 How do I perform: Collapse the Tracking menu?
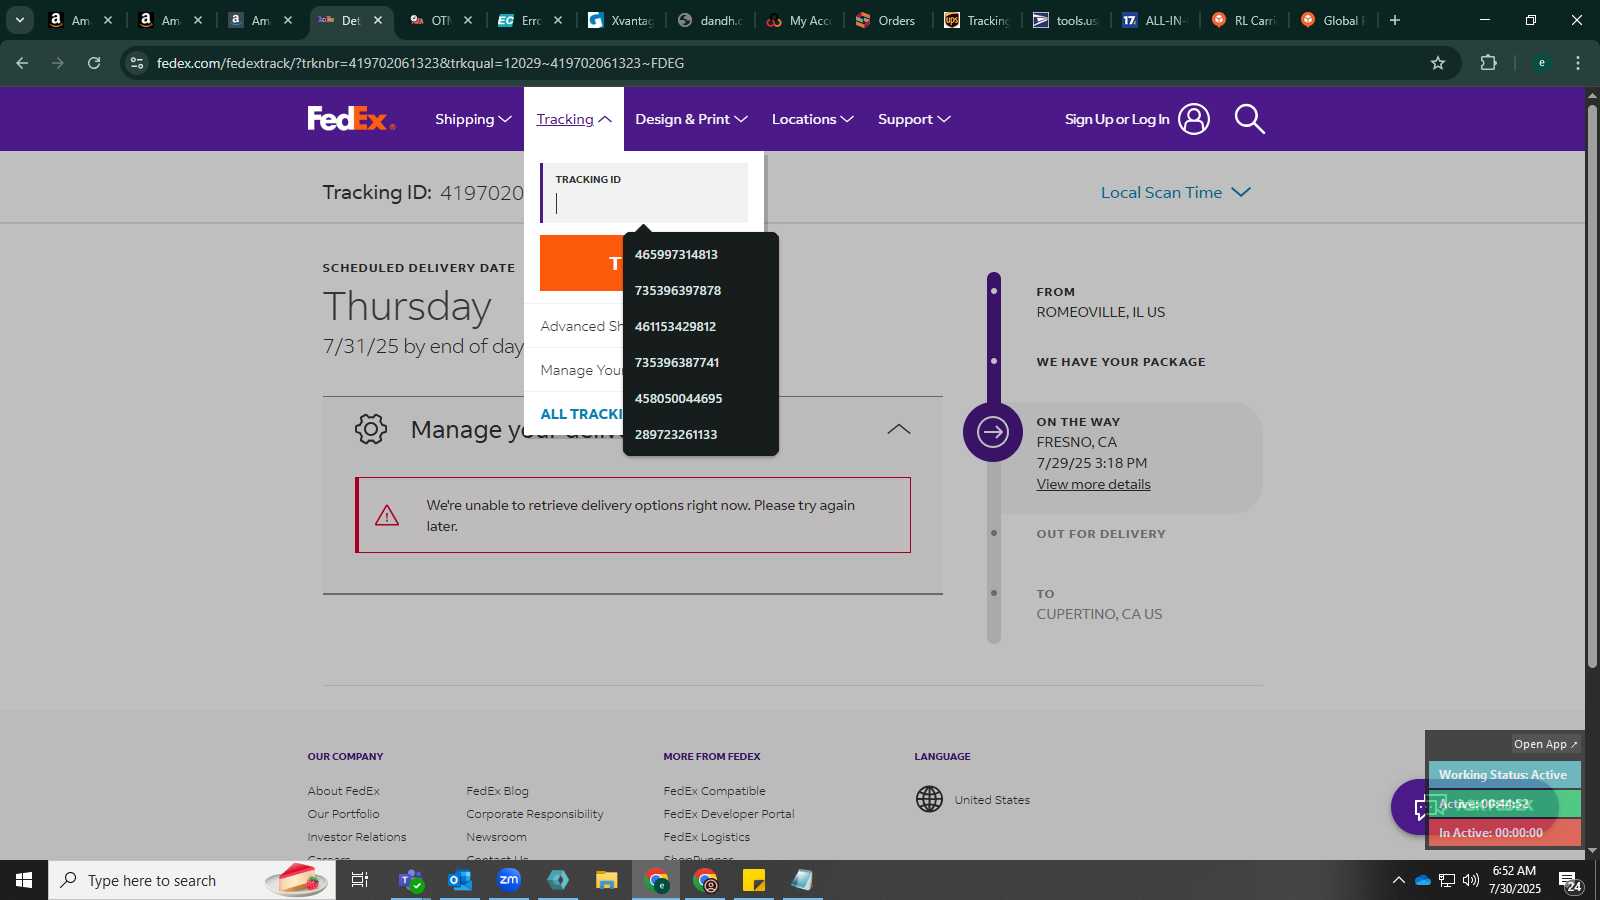tap(574, 119)
